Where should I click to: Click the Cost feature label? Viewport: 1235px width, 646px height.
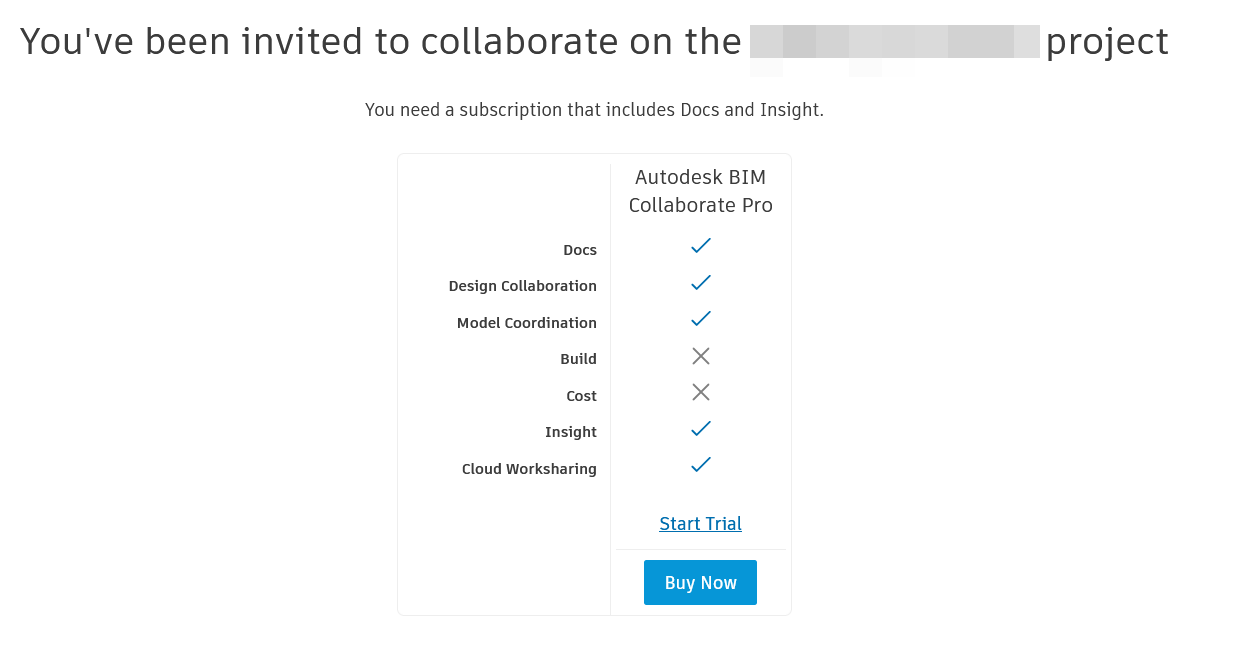[581, 396]
